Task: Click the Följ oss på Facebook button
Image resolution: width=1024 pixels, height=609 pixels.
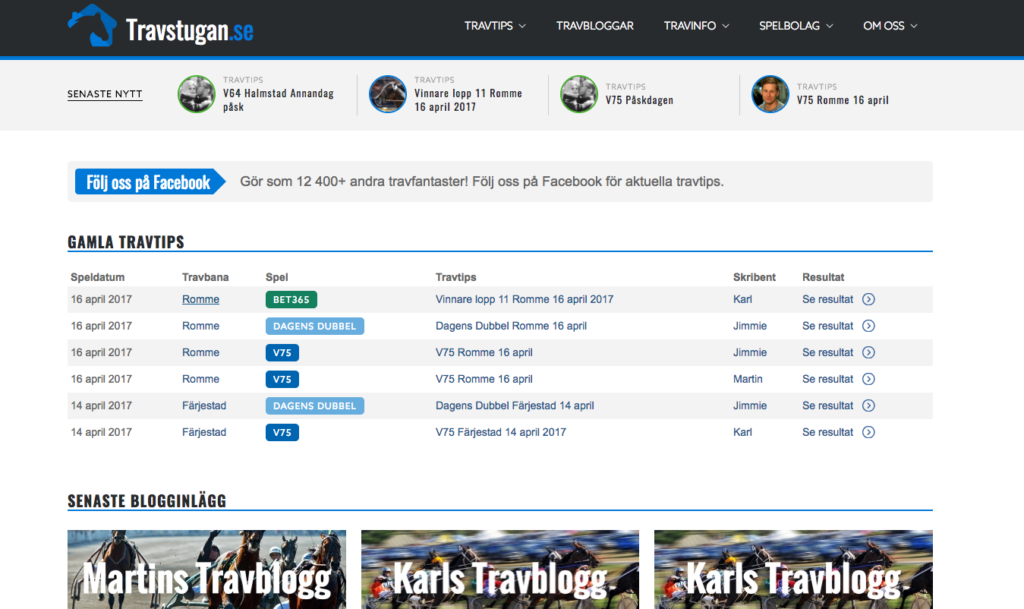Action: (x=148, y=182)
